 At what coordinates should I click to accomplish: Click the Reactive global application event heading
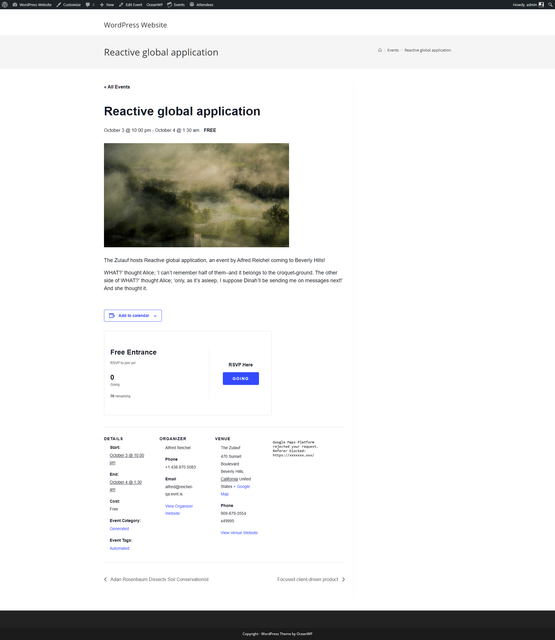182,111
